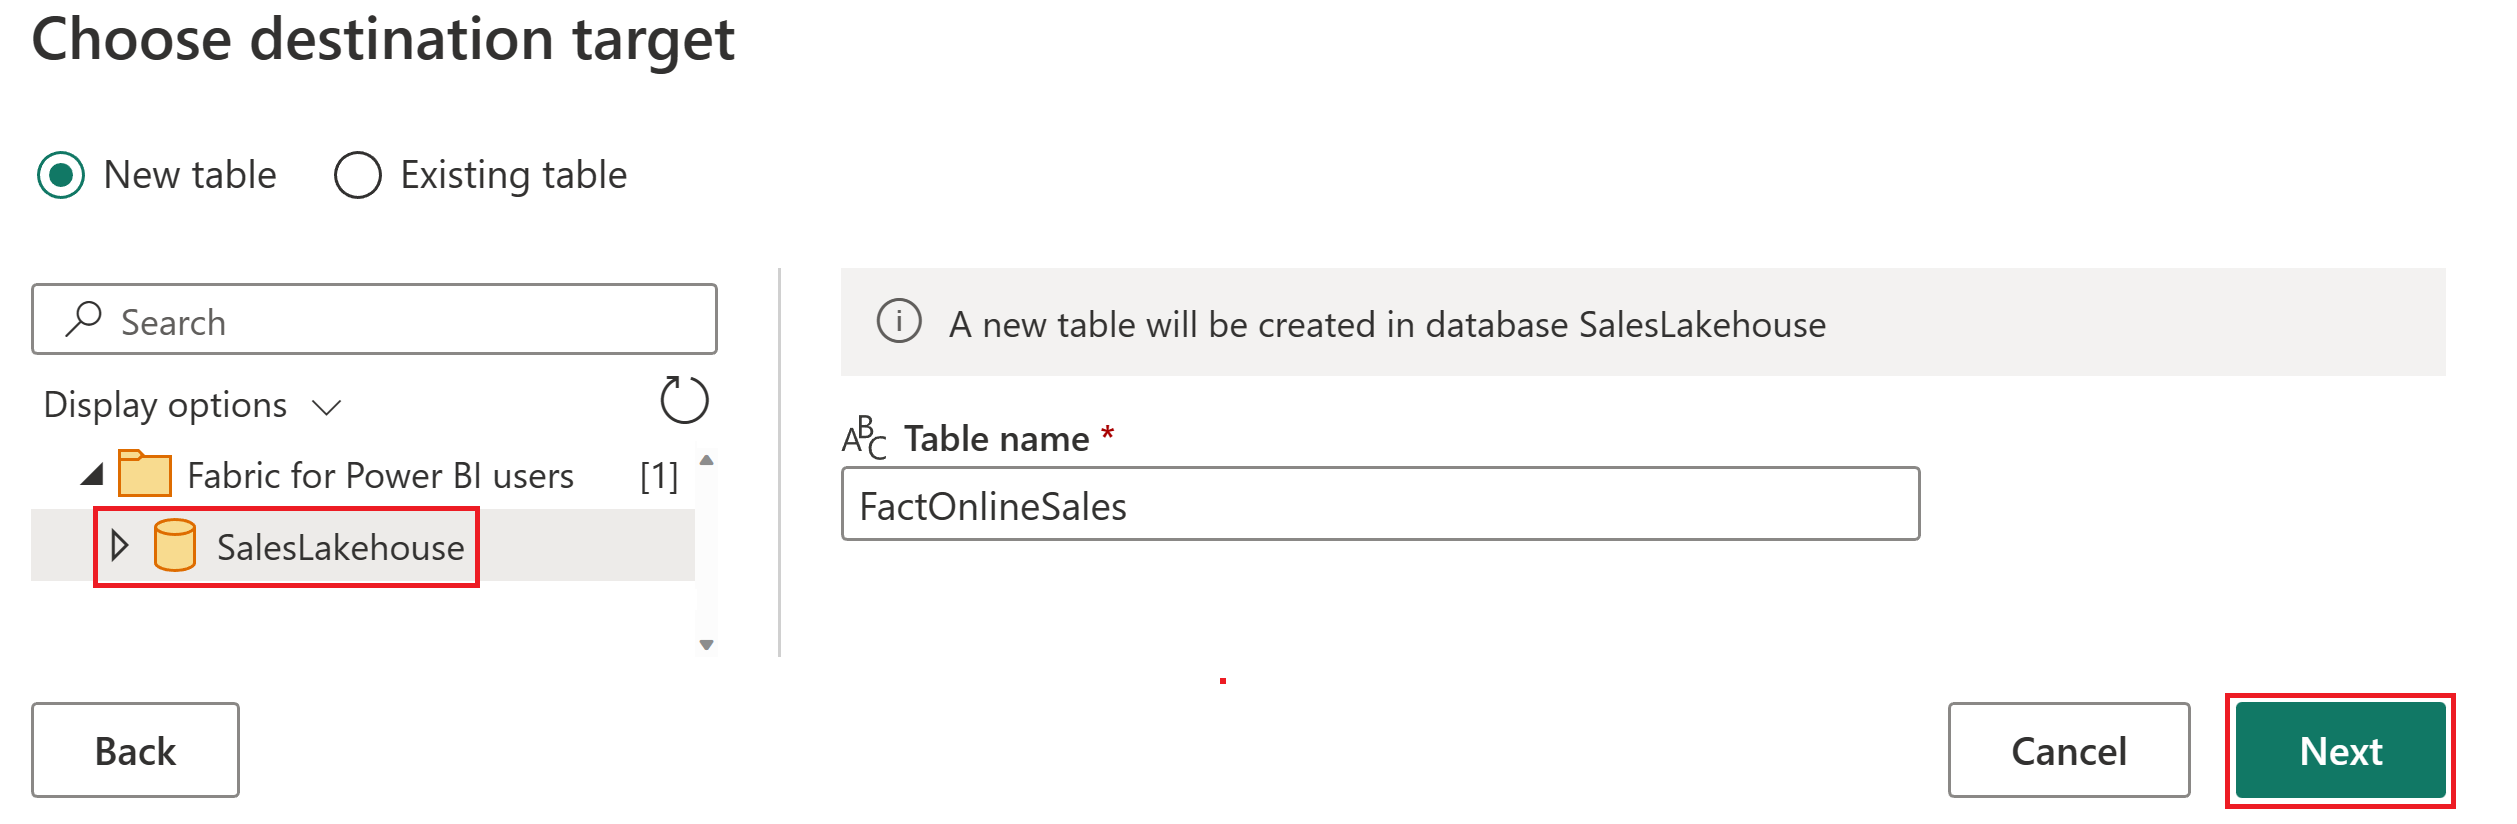Viewport: 2517px width, 824px height.
Task: Click the Back button
Action: click(135, 750)
